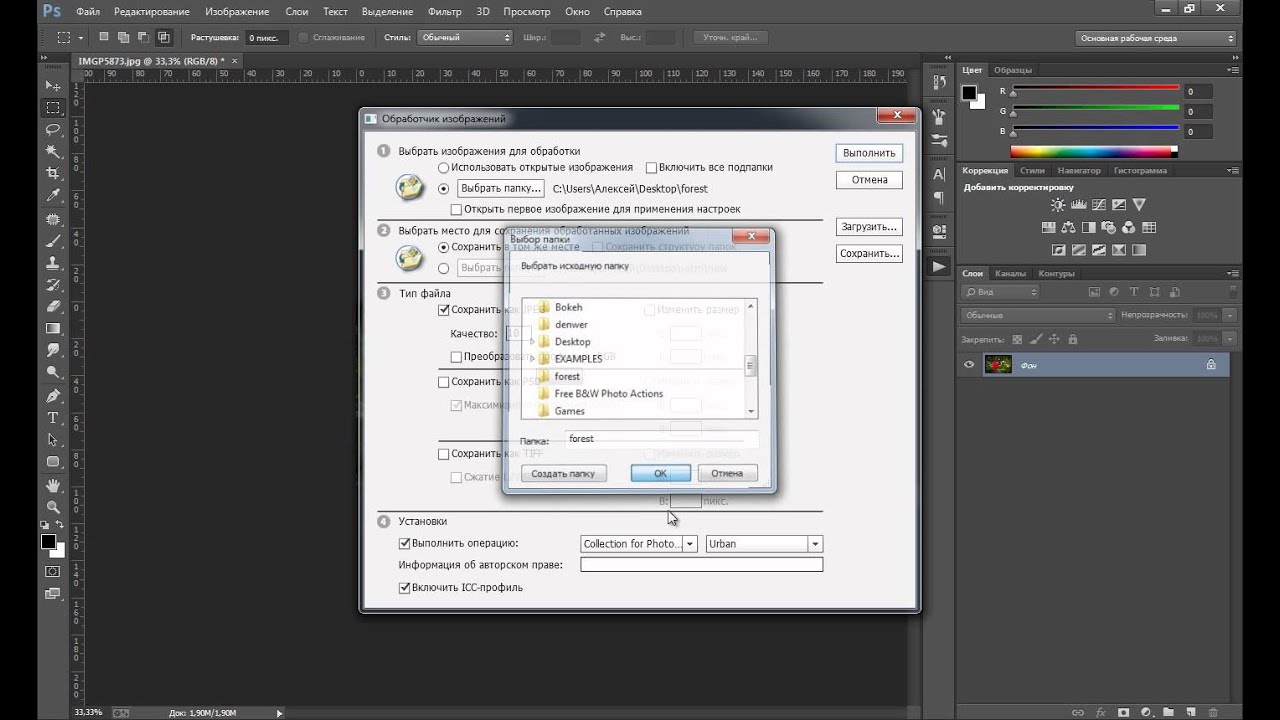The height and width of the screenshot is (720, 1280).
Task: Select the Magic Wand tool
Action: click(x=53, y=151)
